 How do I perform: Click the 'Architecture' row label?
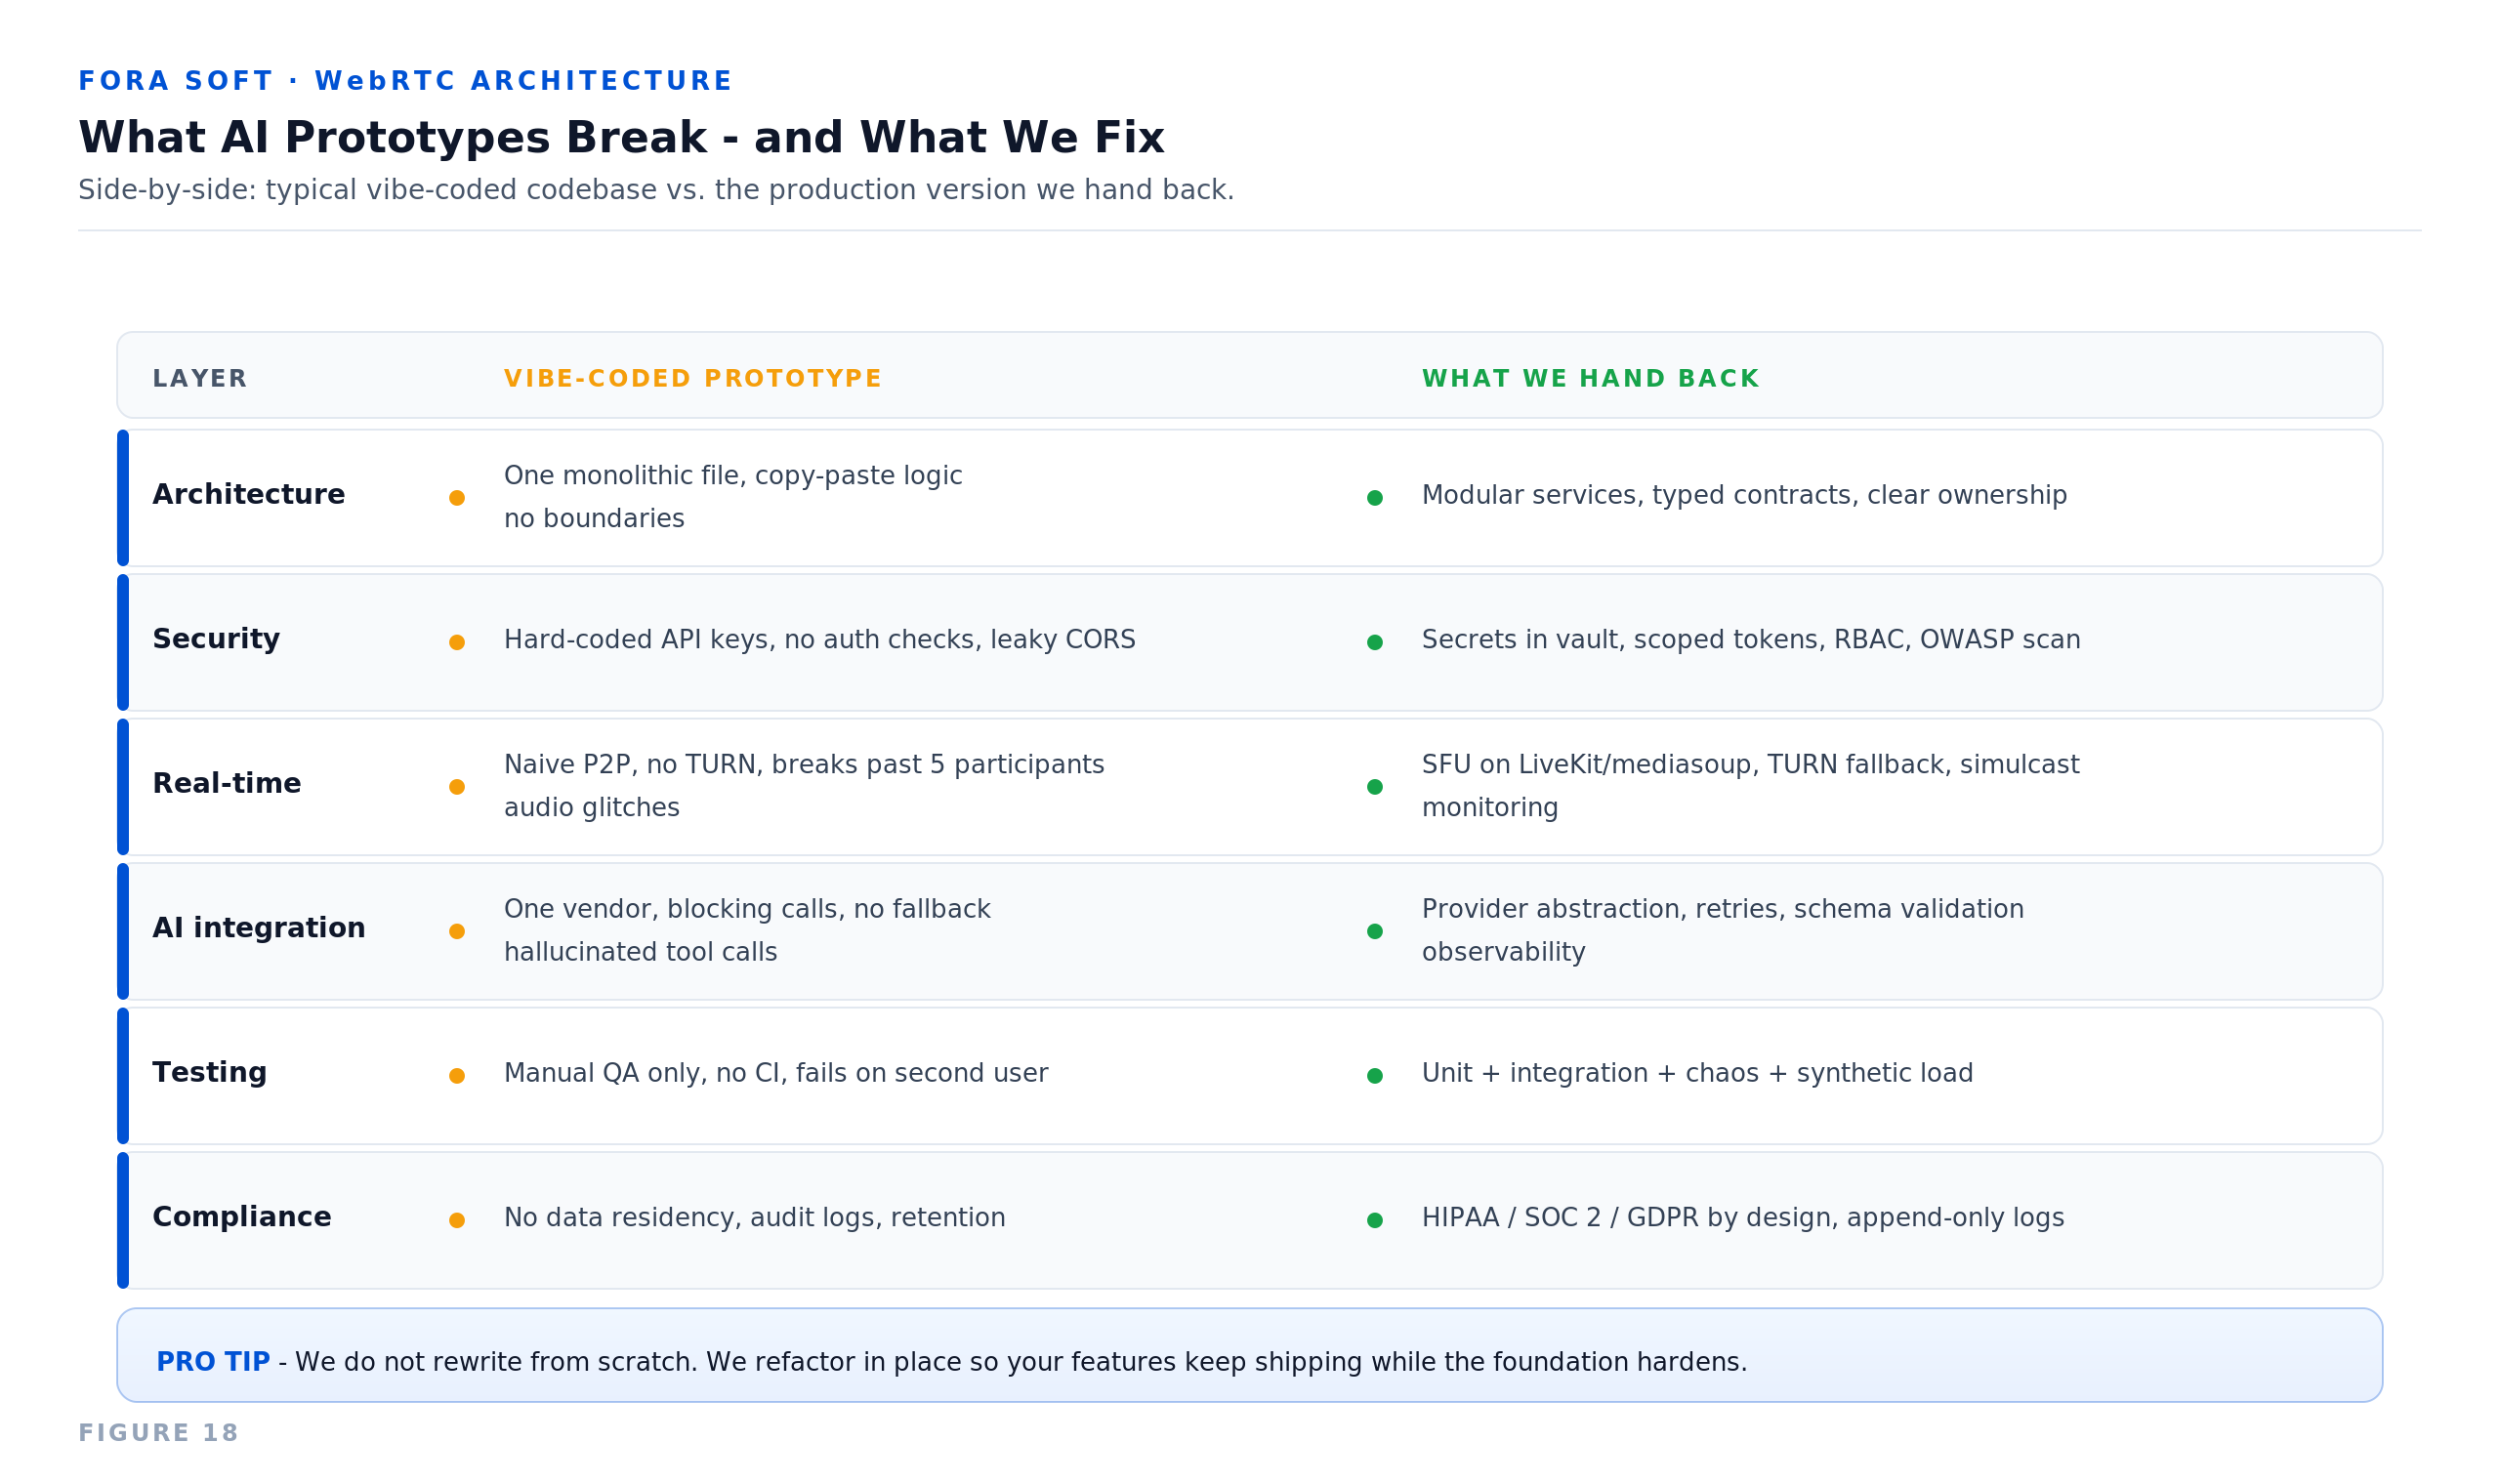pos(248,495)
